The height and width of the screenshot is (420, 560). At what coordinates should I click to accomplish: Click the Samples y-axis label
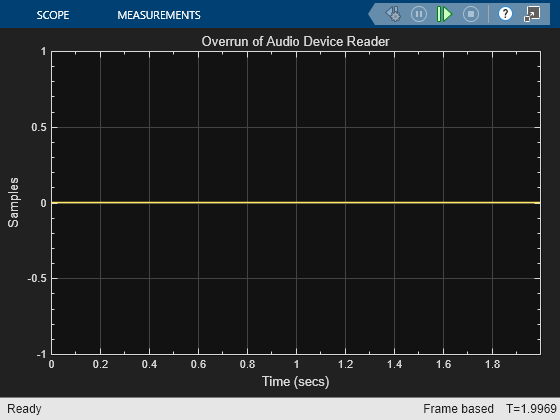tap(13, 202)
